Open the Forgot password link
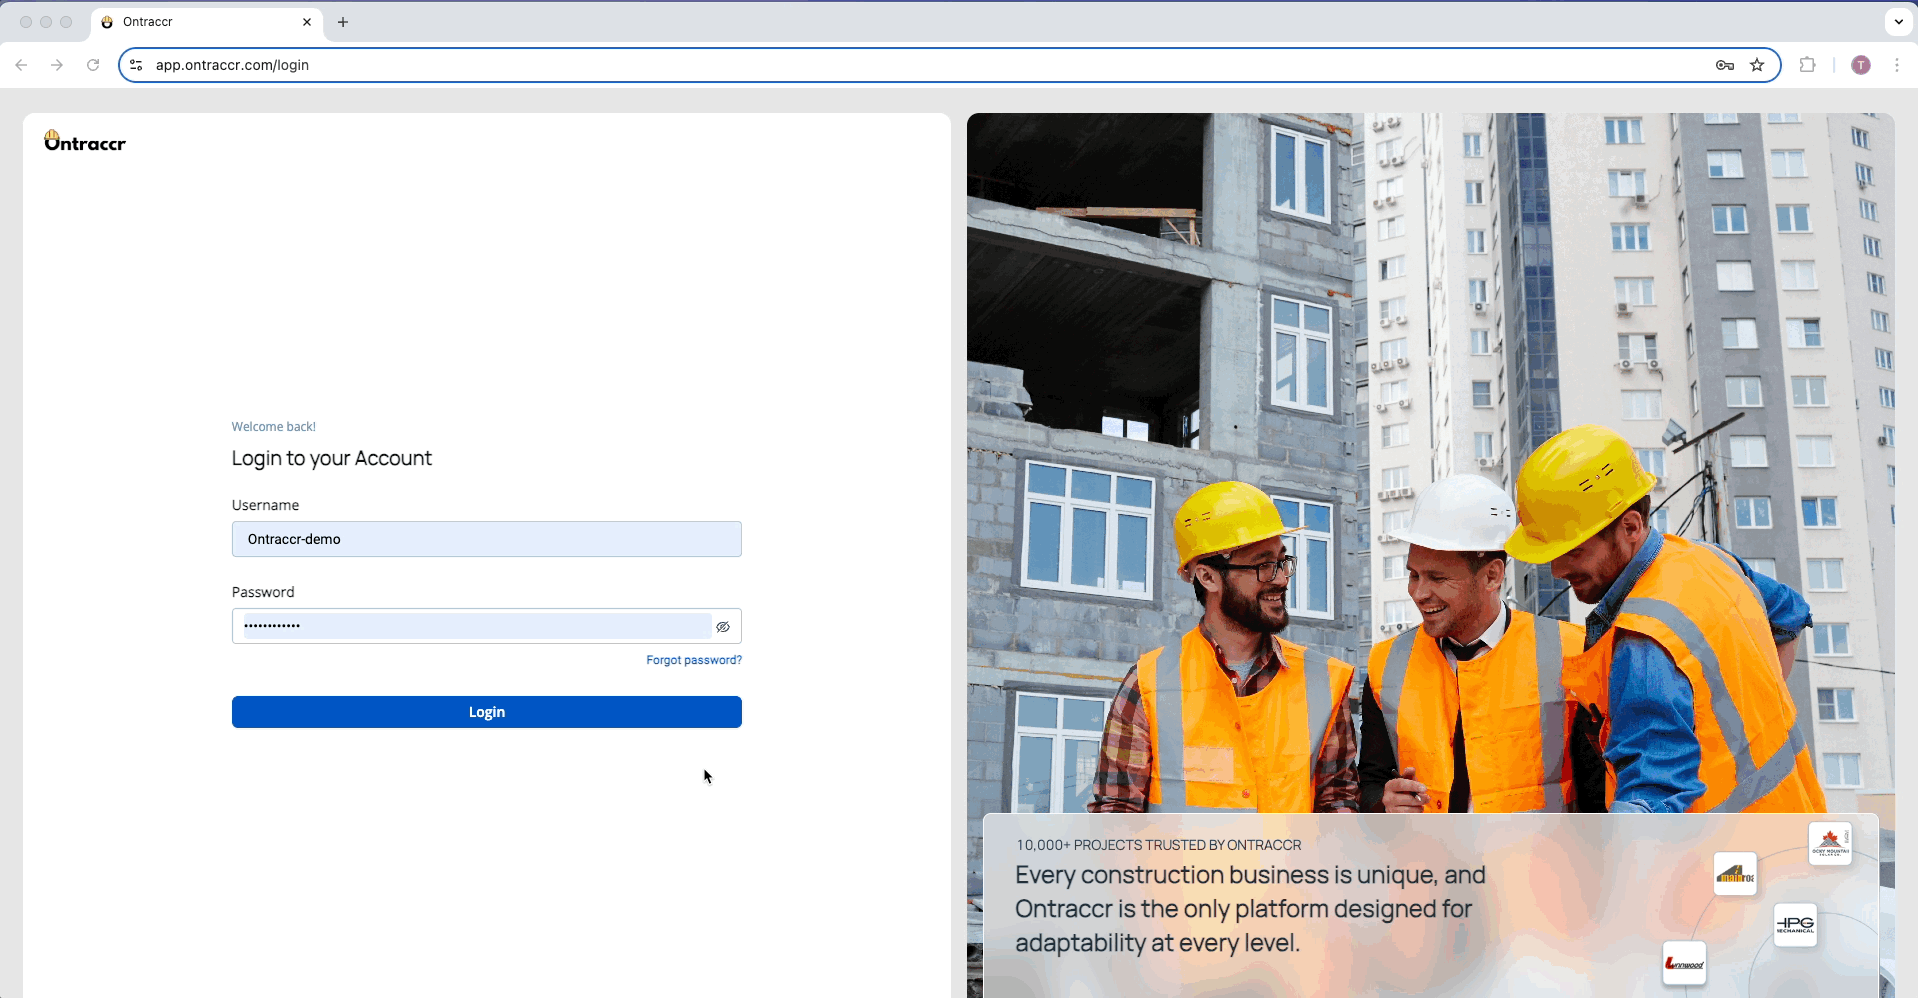Image resolution: width=1918 pixels, height=998 pixels. pos(694,660)
